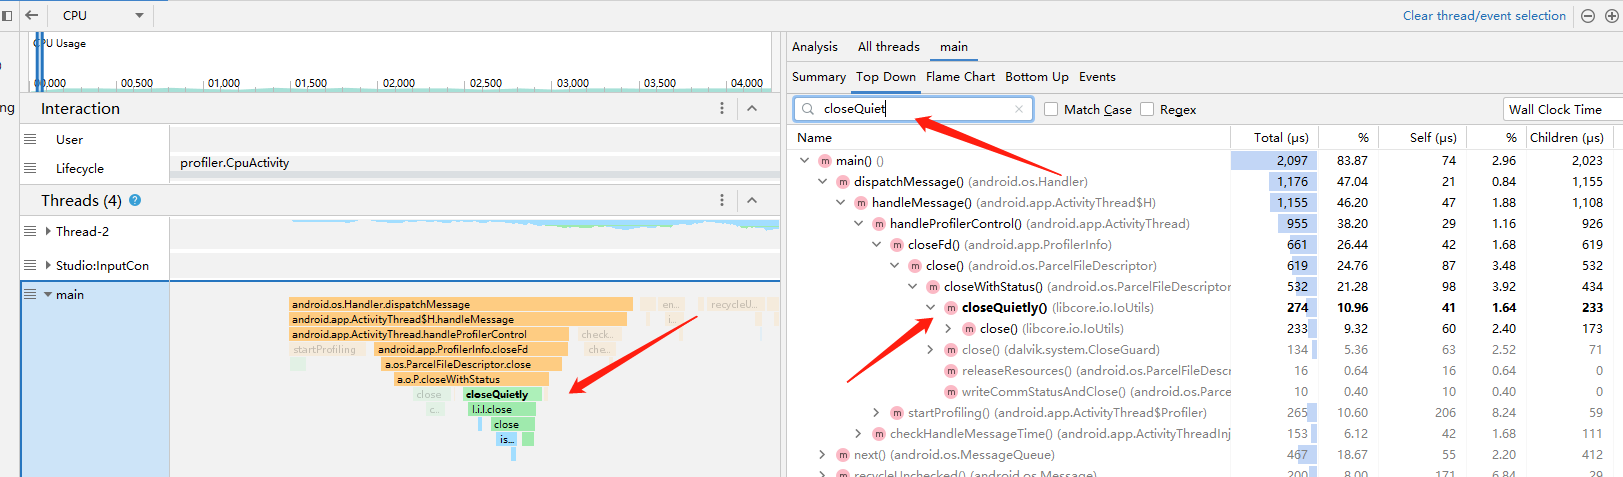Click Clear thread/event selection link

(x=1484, y=15)
